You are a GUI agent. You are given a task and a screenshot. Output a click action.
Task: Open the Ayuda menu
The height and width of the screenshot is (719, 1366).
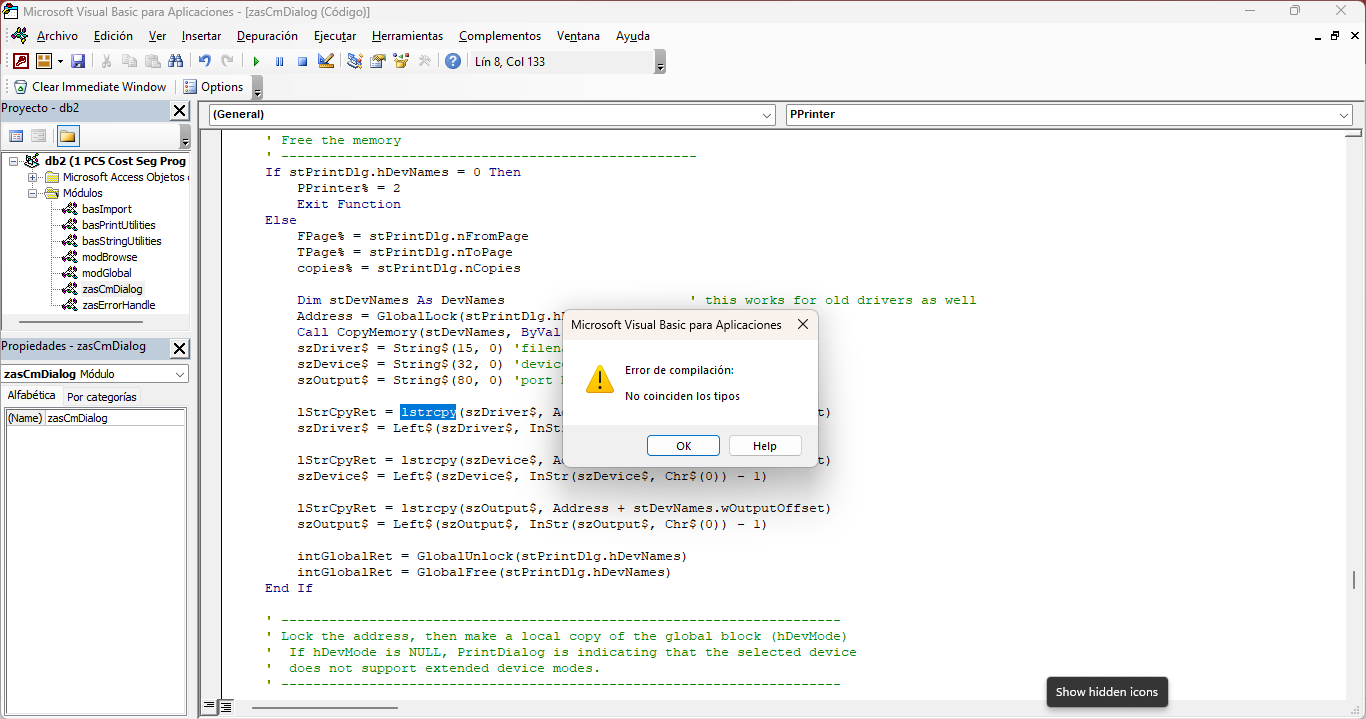[x=633, y=36]
